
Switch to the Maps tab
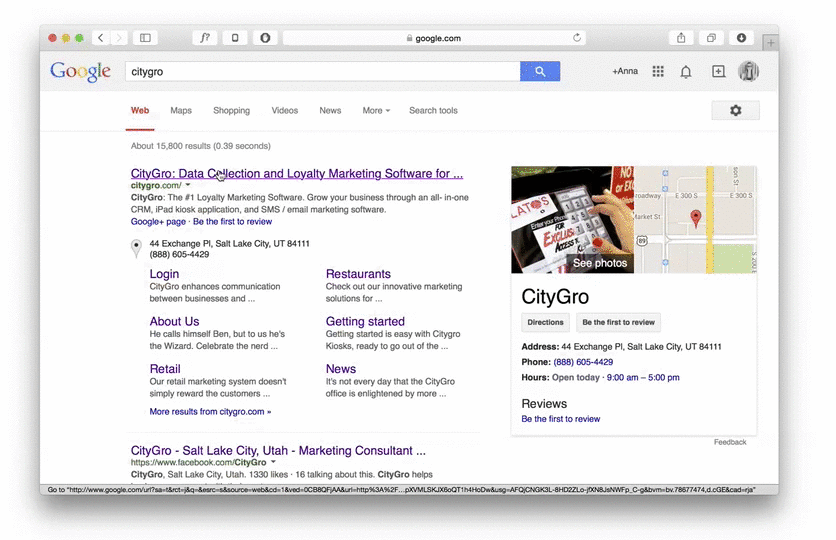coord(181,110)
